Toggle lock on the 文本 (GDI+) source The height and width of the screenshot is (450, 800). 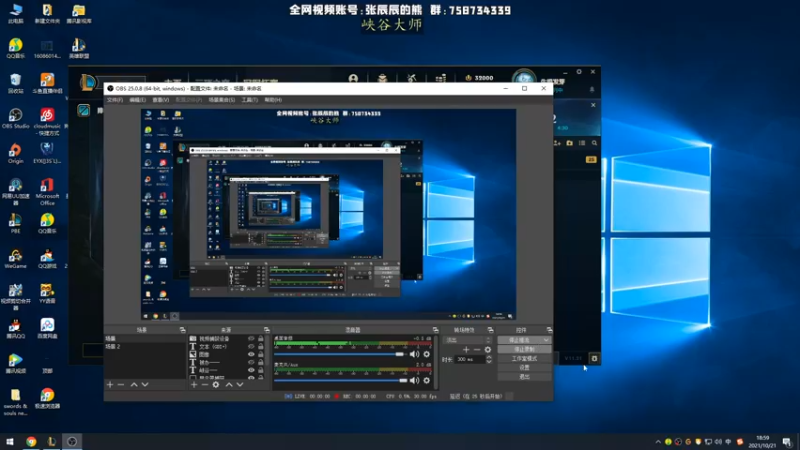pyautogui.click(x=261, y=346)
